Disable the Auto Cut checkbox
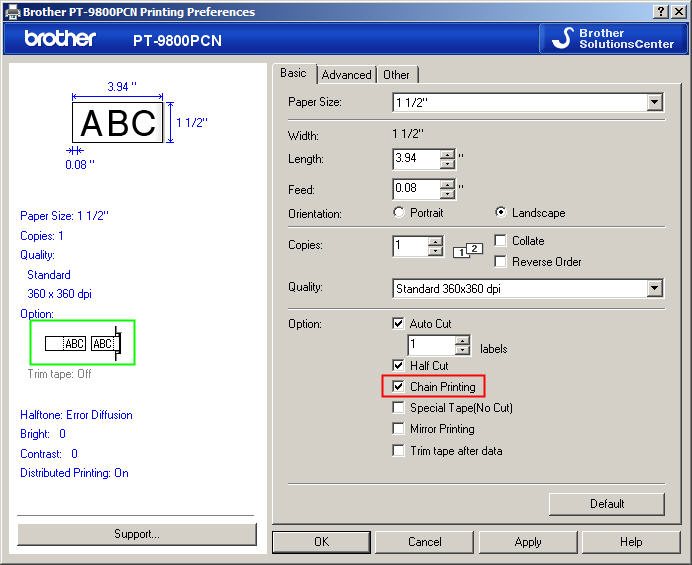 coord(399,324)
